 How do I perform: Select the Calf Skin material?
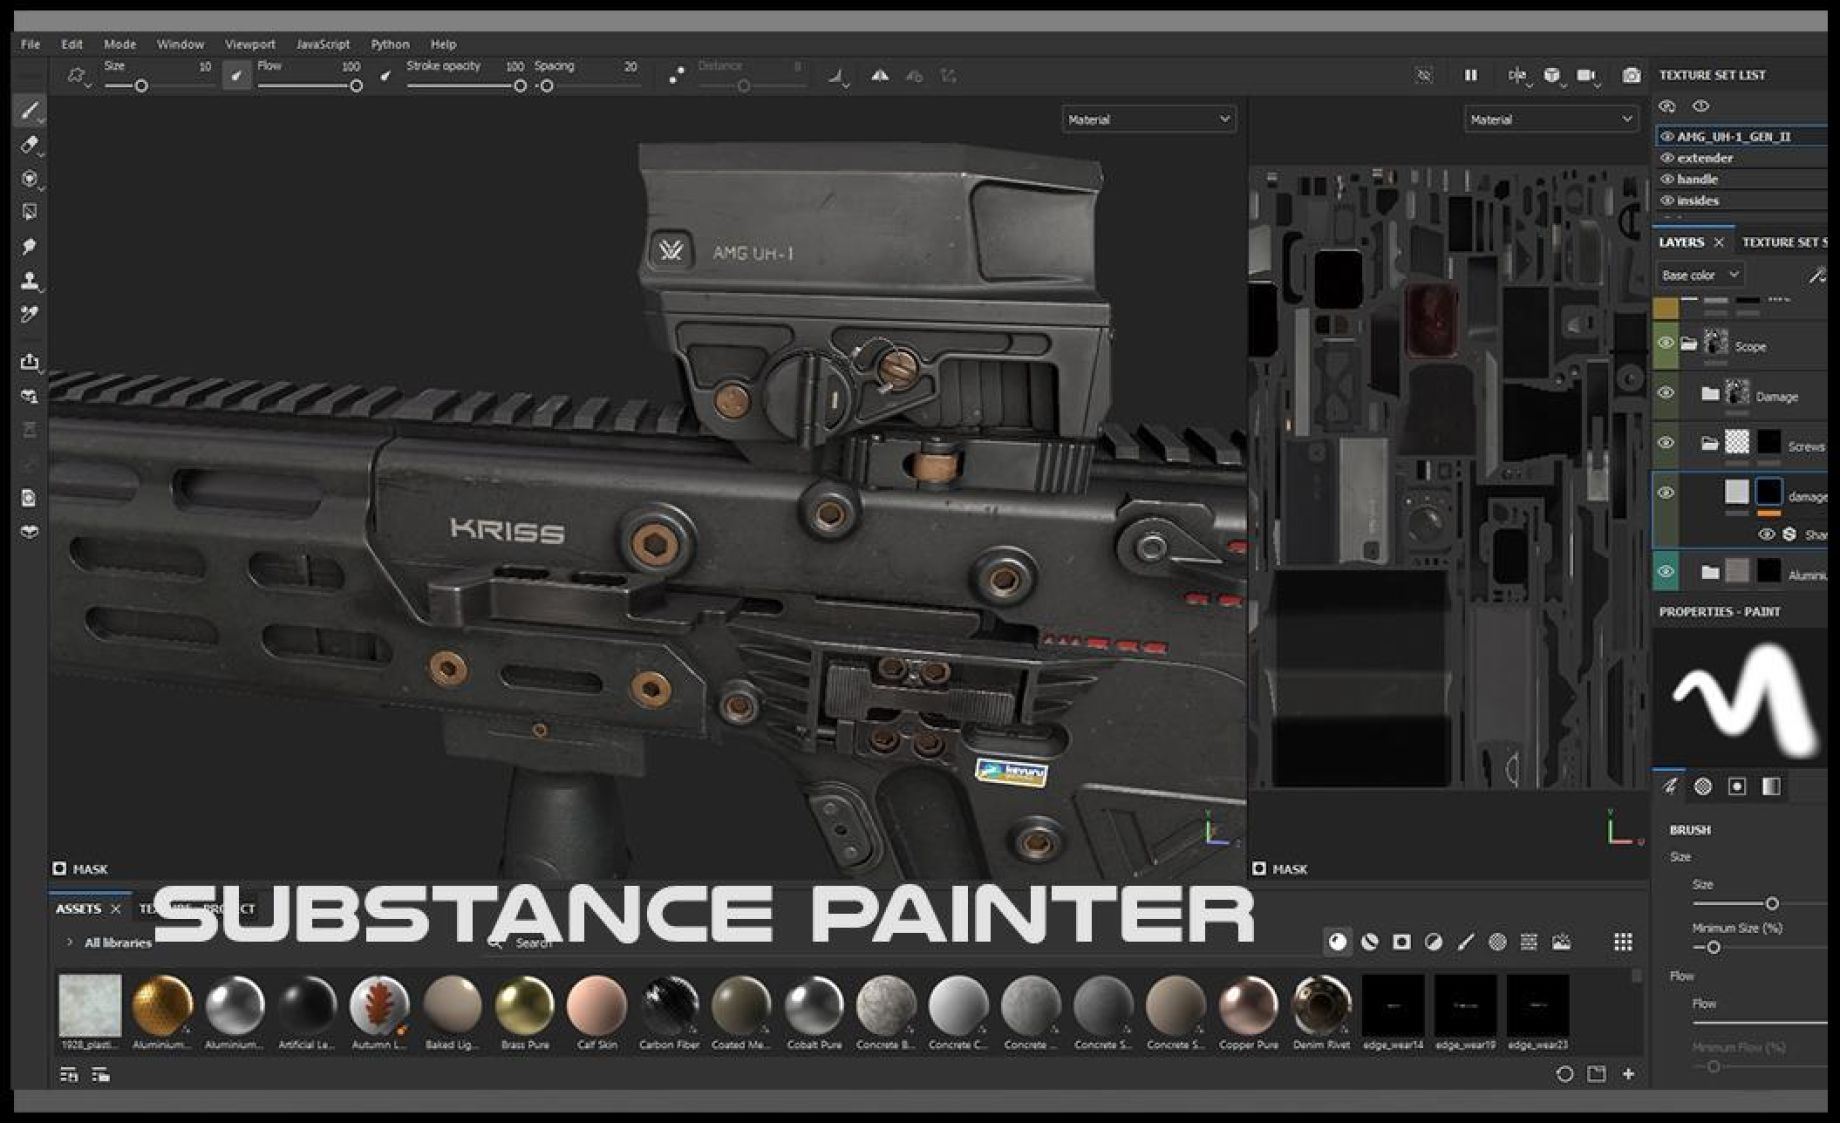[597, 1012]
